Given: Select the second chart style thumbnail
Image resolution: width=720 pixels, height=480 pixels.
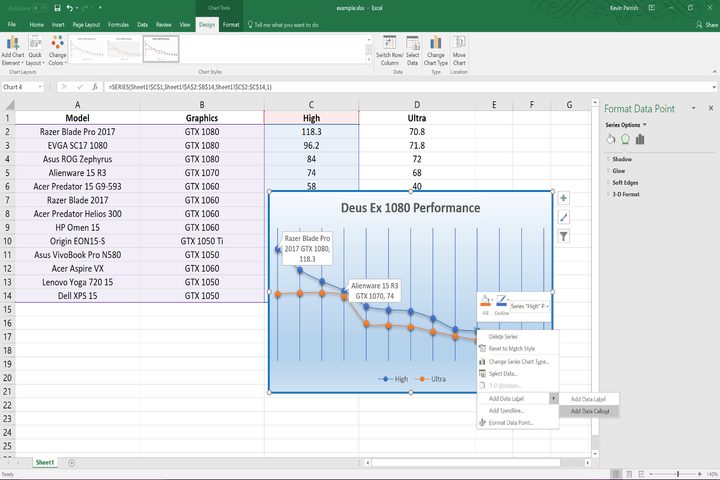Looking at the screenshot, I should point(124,49).
